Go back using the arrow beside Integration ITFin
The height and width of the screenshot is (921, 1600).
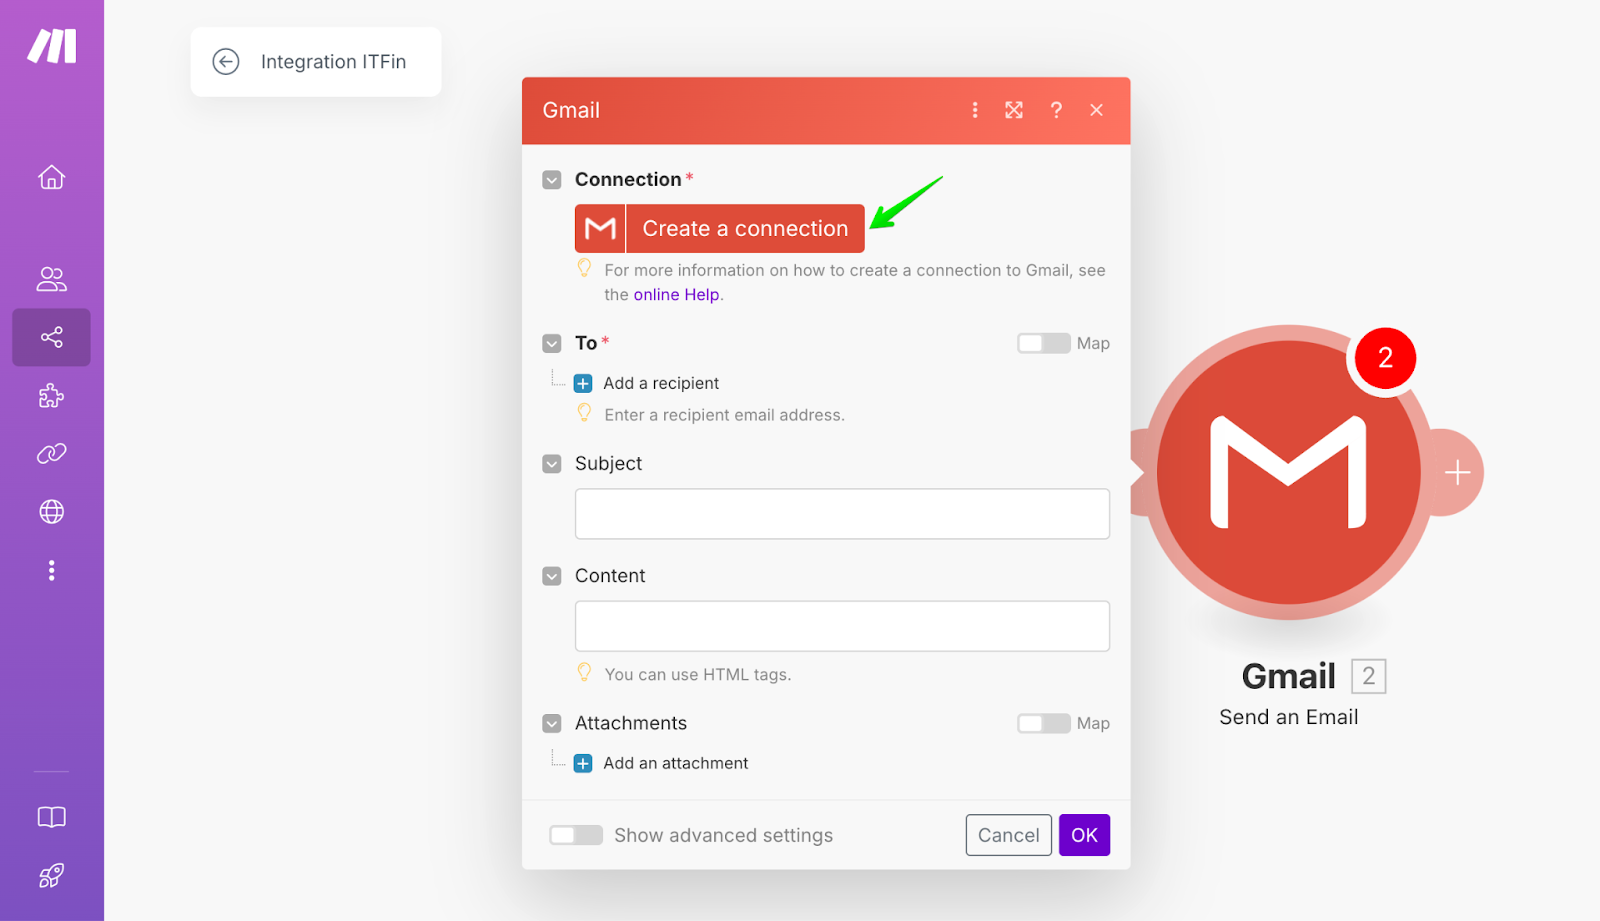coord(226,62)
